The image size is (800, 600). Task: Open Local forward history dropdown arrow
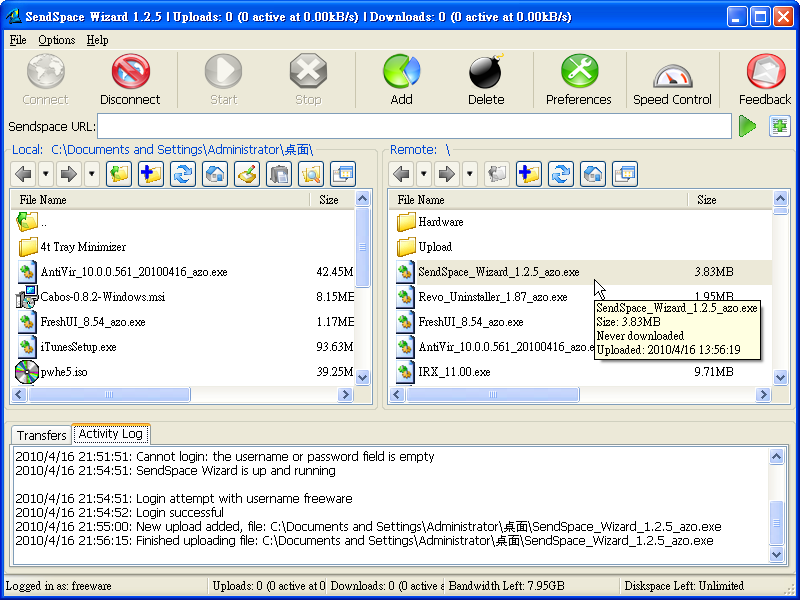coord(91,174)
